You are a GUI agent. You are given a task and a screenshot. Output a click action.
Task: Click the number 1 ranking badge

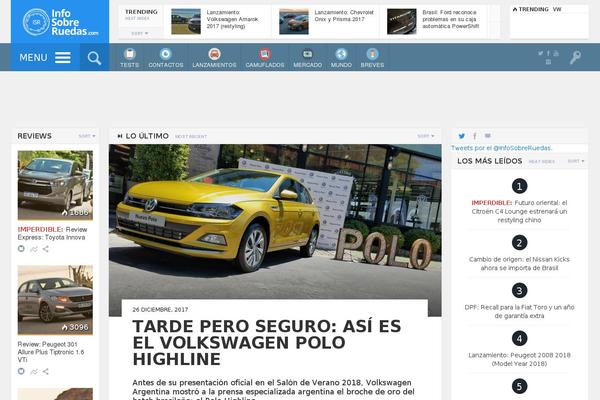pyautogui.click(x=519, y=186)
